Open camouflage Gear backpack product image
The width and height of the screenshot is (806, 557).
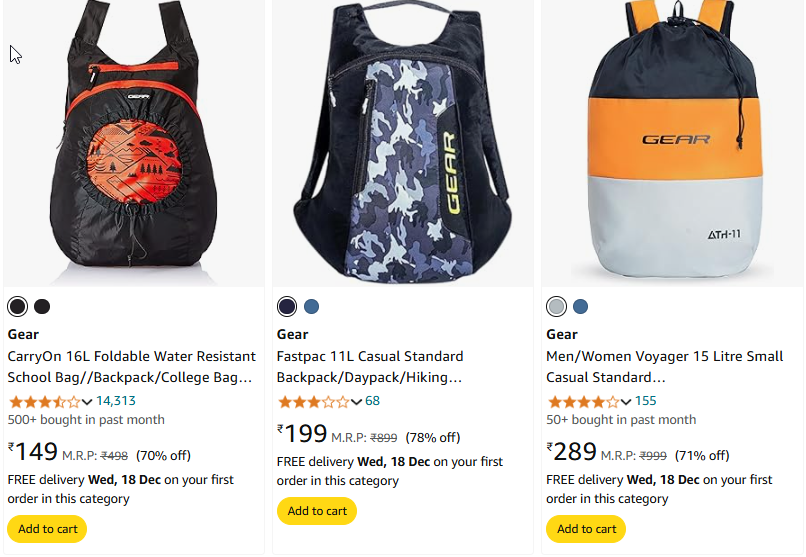[403, 143]
